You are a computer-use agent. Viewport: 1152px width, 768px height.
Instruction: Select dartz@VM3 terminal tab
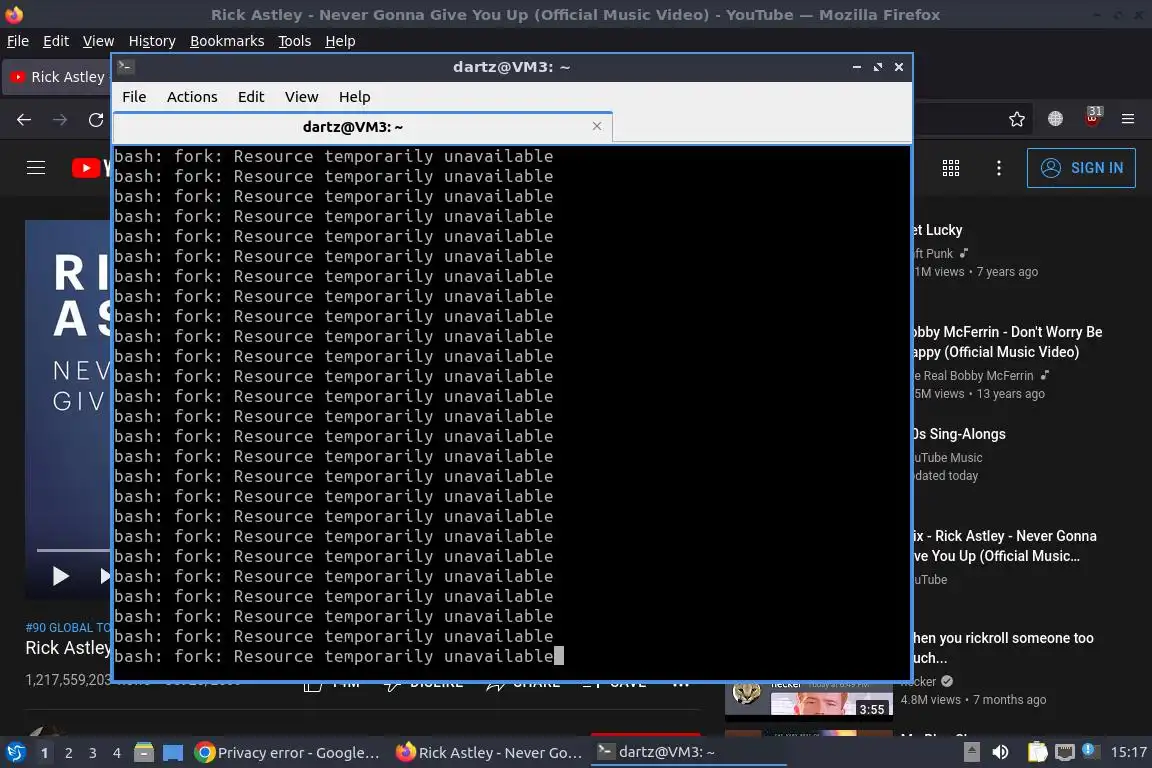pyautogui.click(x=363, y=126)
